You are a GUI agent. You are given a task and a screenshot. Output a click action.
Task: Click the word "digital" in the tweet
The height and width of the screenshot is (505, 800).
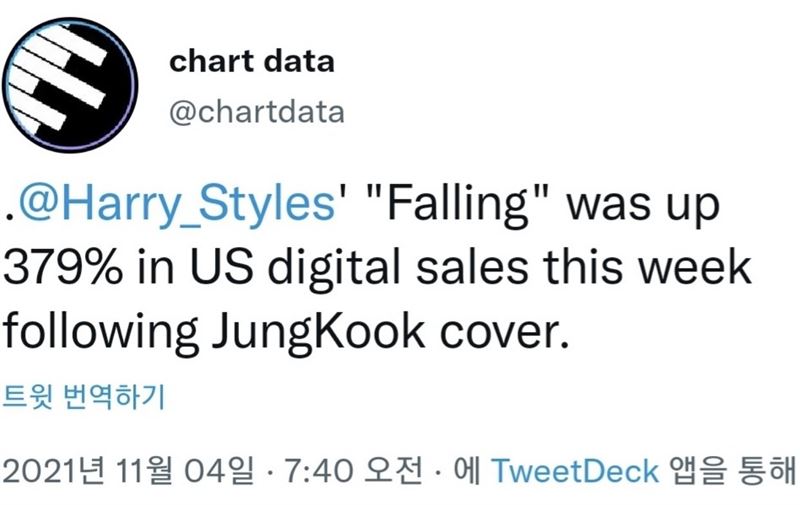point(334,268)
